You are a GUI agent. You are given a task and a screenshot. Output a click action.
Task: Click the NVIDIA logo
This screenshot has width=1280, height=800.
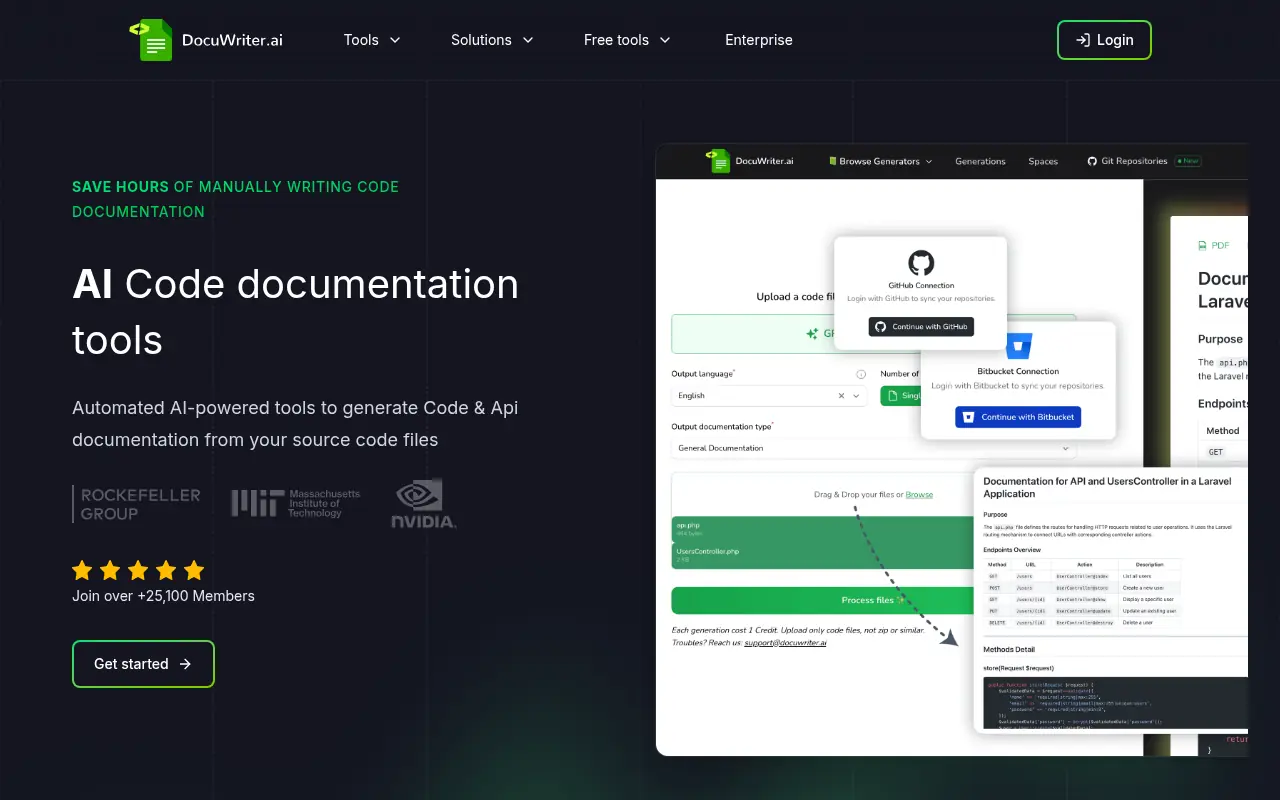tap(422, 503)
